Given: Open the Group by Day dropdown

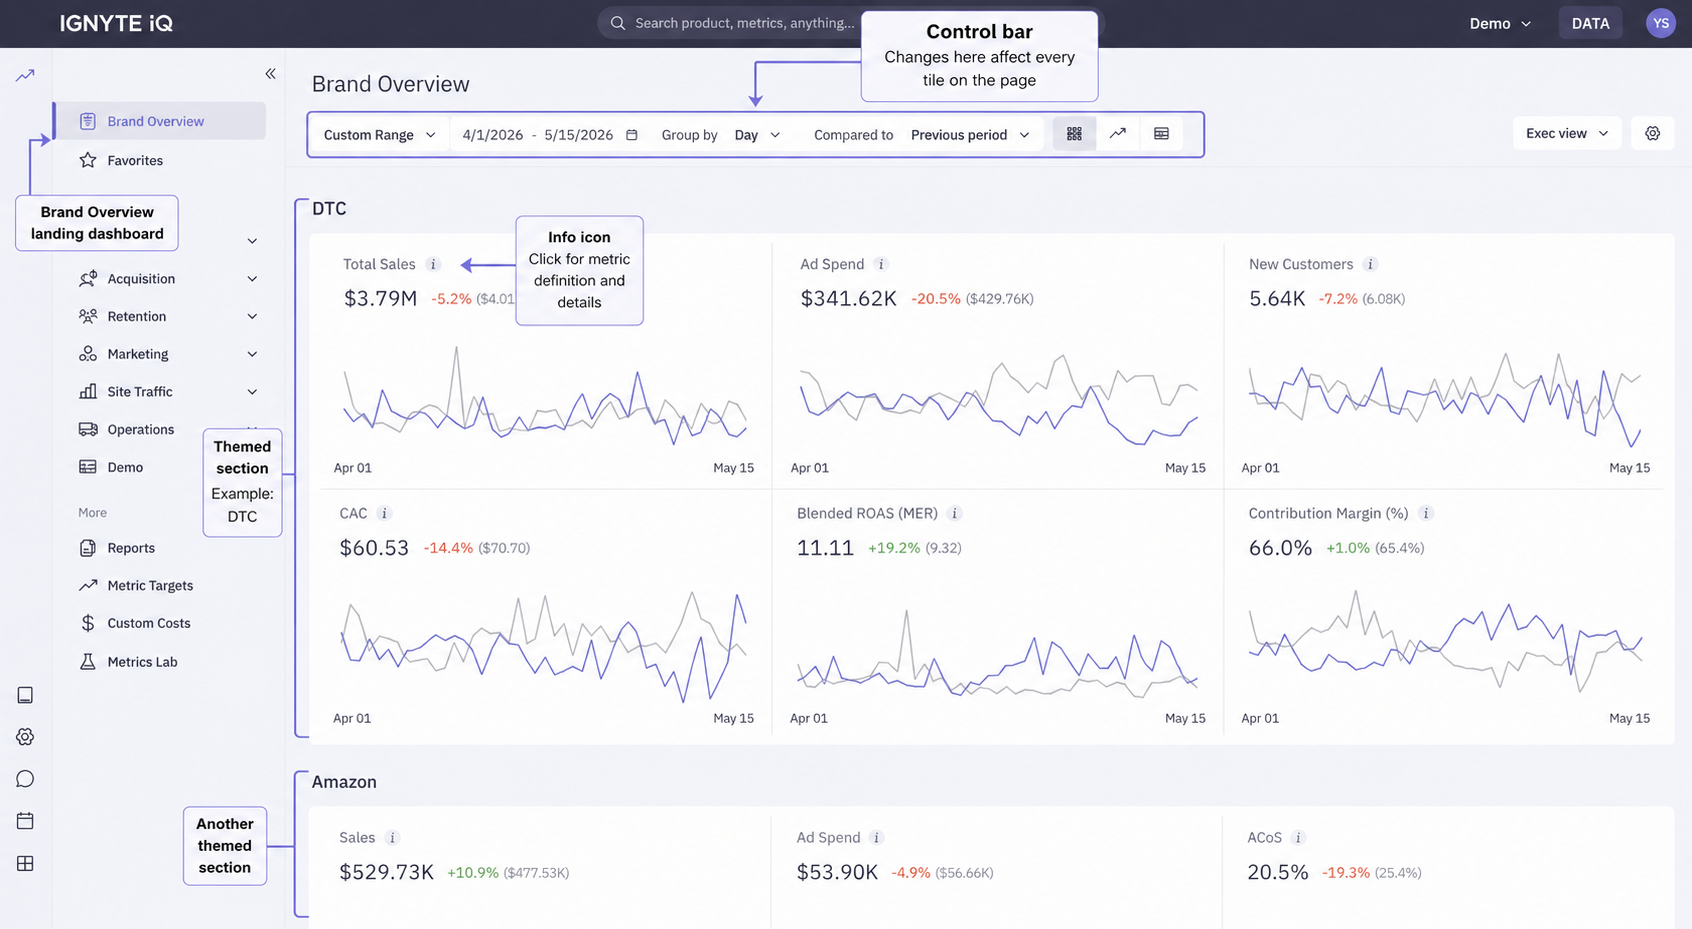Looking at the screenshot, I should 757,135.
